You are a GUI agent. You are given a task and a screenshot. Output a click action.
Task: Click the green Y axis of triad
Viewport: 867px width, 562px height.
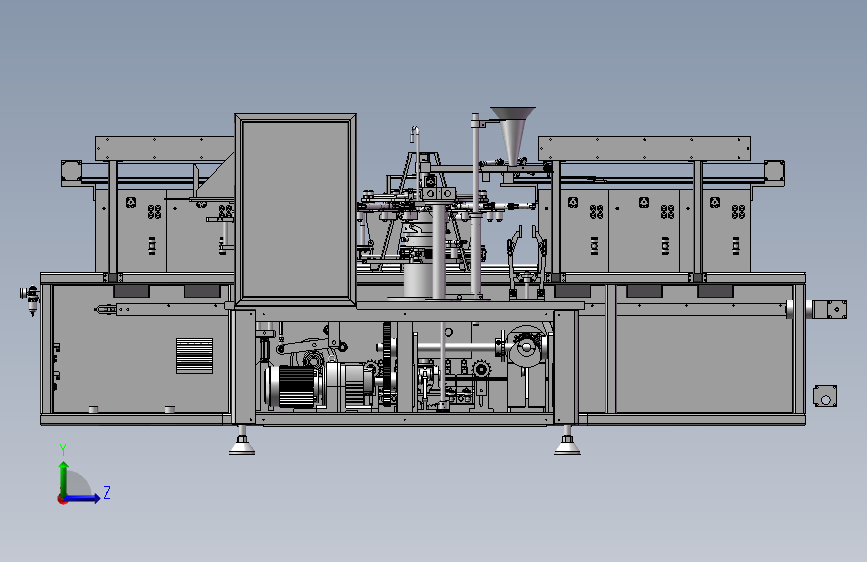pyautogui.click(x=64, y=479)
